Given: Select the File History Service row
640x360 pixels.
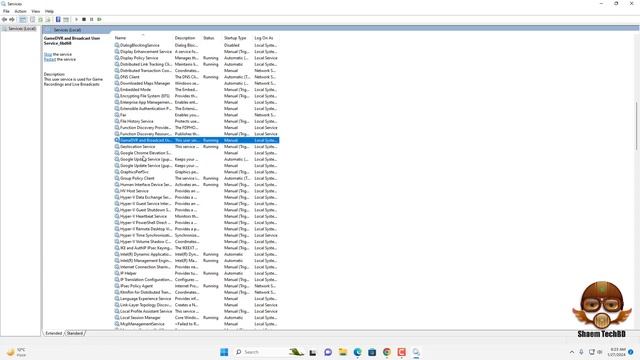Looking at the screenshot, I should (x=196, y=121).
